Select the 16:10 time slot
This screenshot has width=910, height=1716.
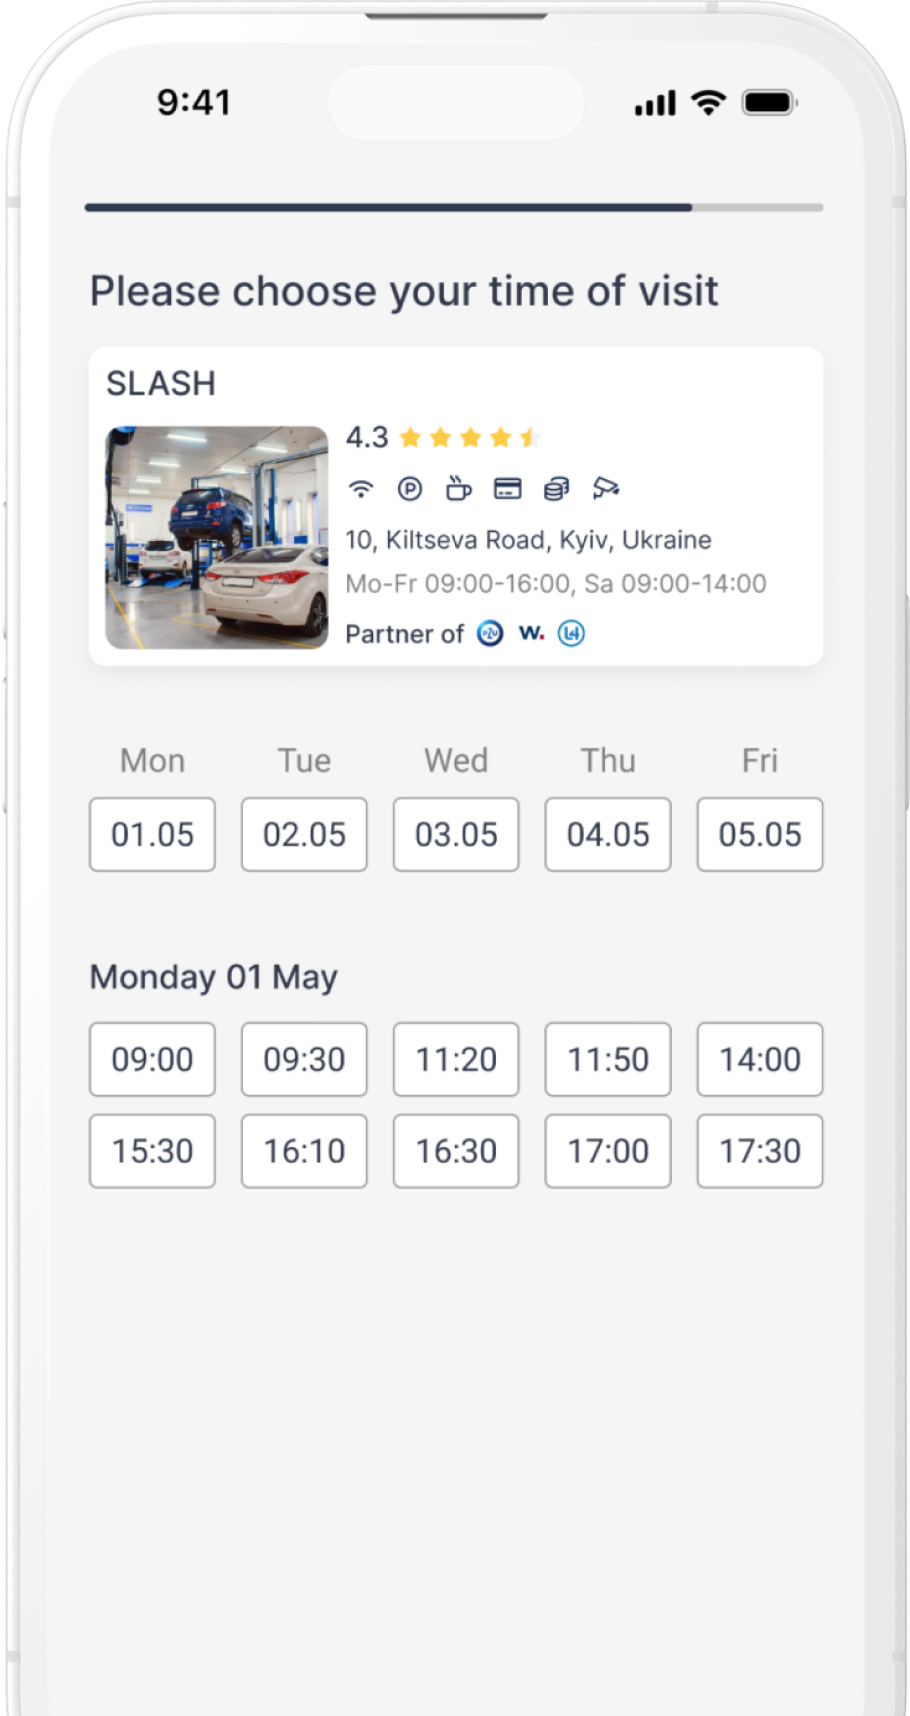tap(304, 1151)
